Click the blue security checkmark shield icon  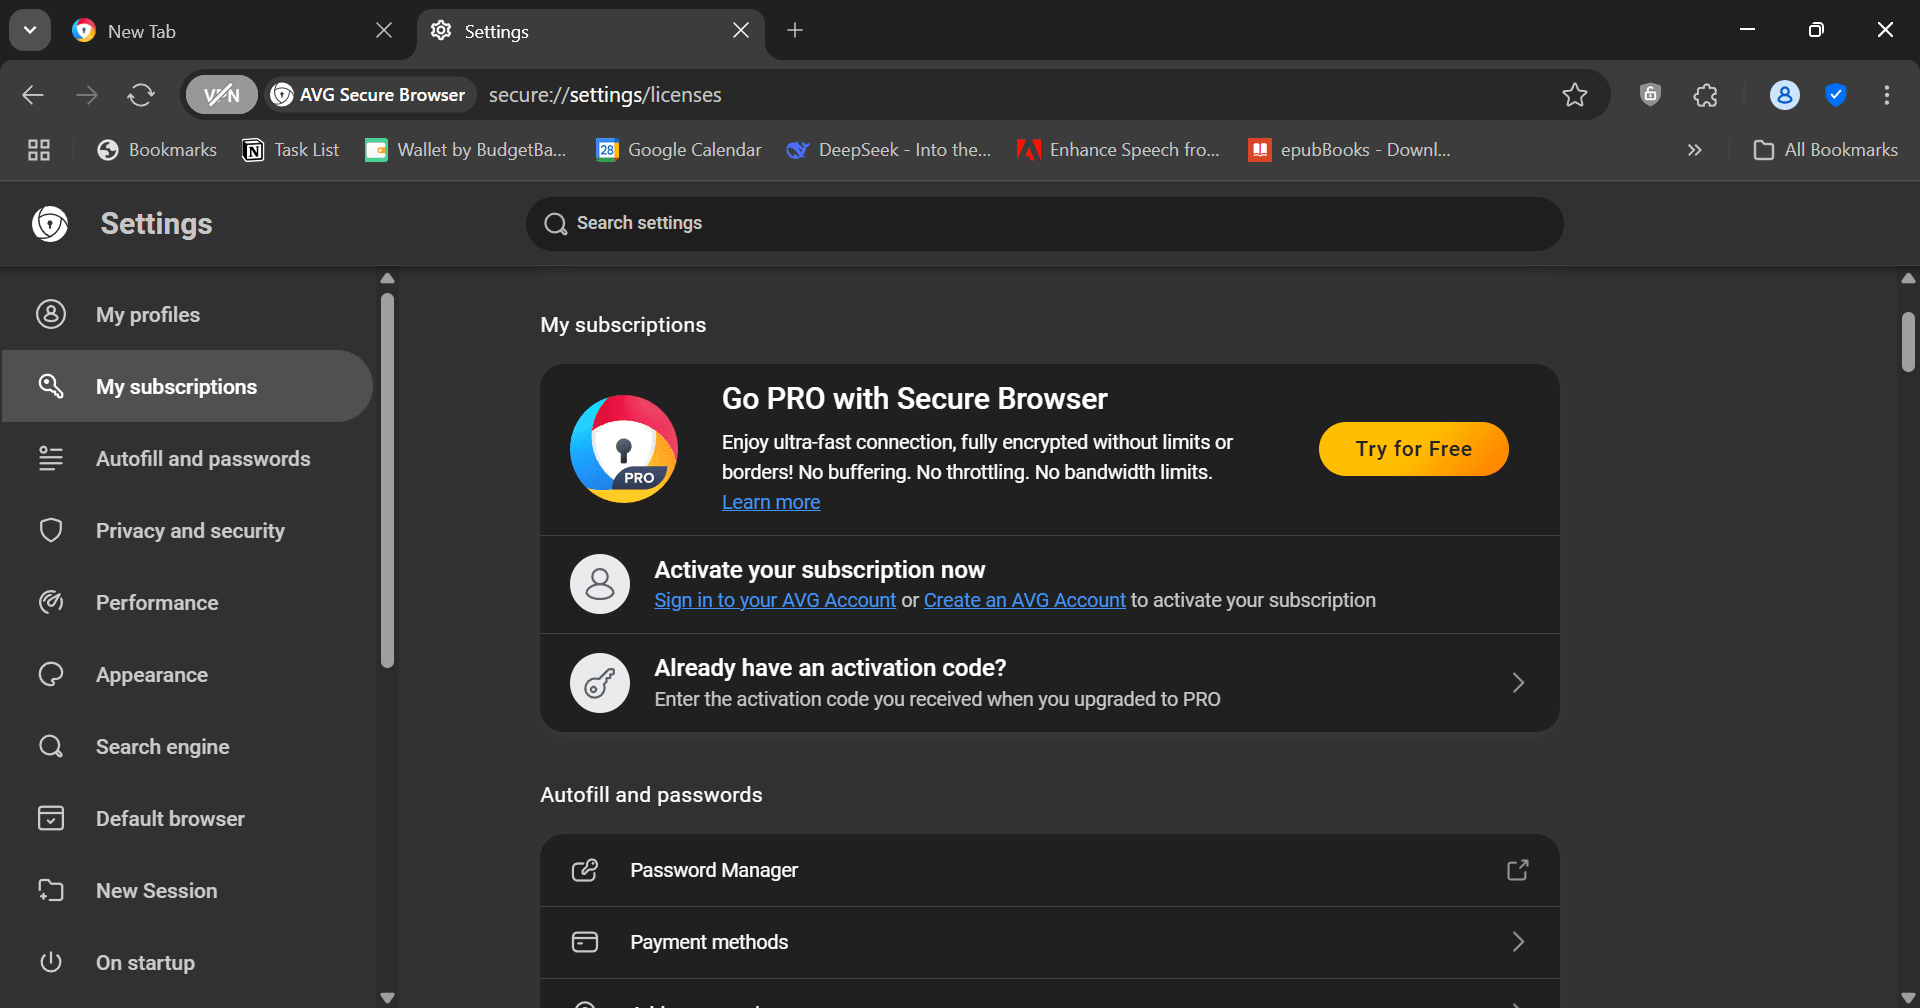click(x=1835, y=95)
